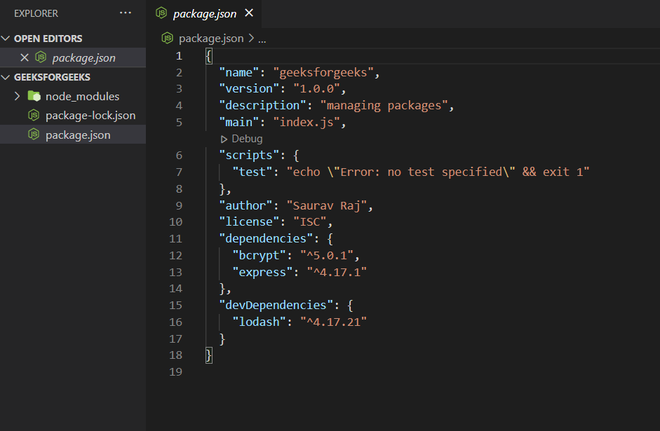Click the package.json icon in Open Editors
The width and height of the screenshot is (660, 431).
(x=41, y=57)
